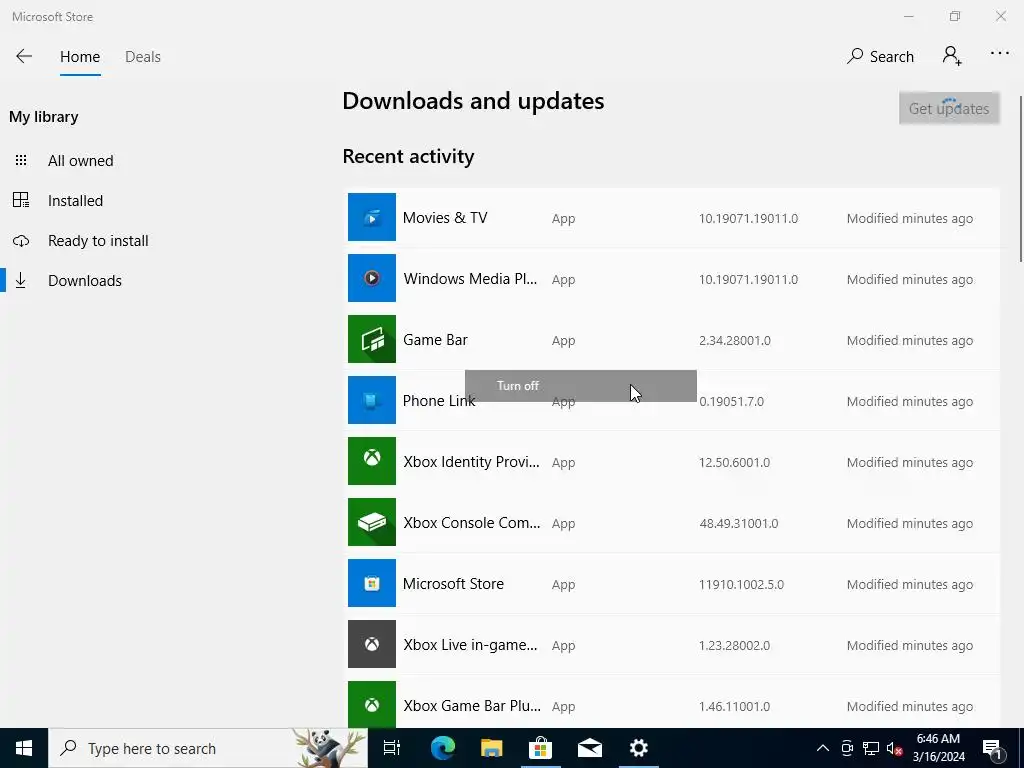Image resolution: width=1024 pixels, height=768 pixels.
Task: Click the Phone Link name
Action: click(x=439, y=401)
